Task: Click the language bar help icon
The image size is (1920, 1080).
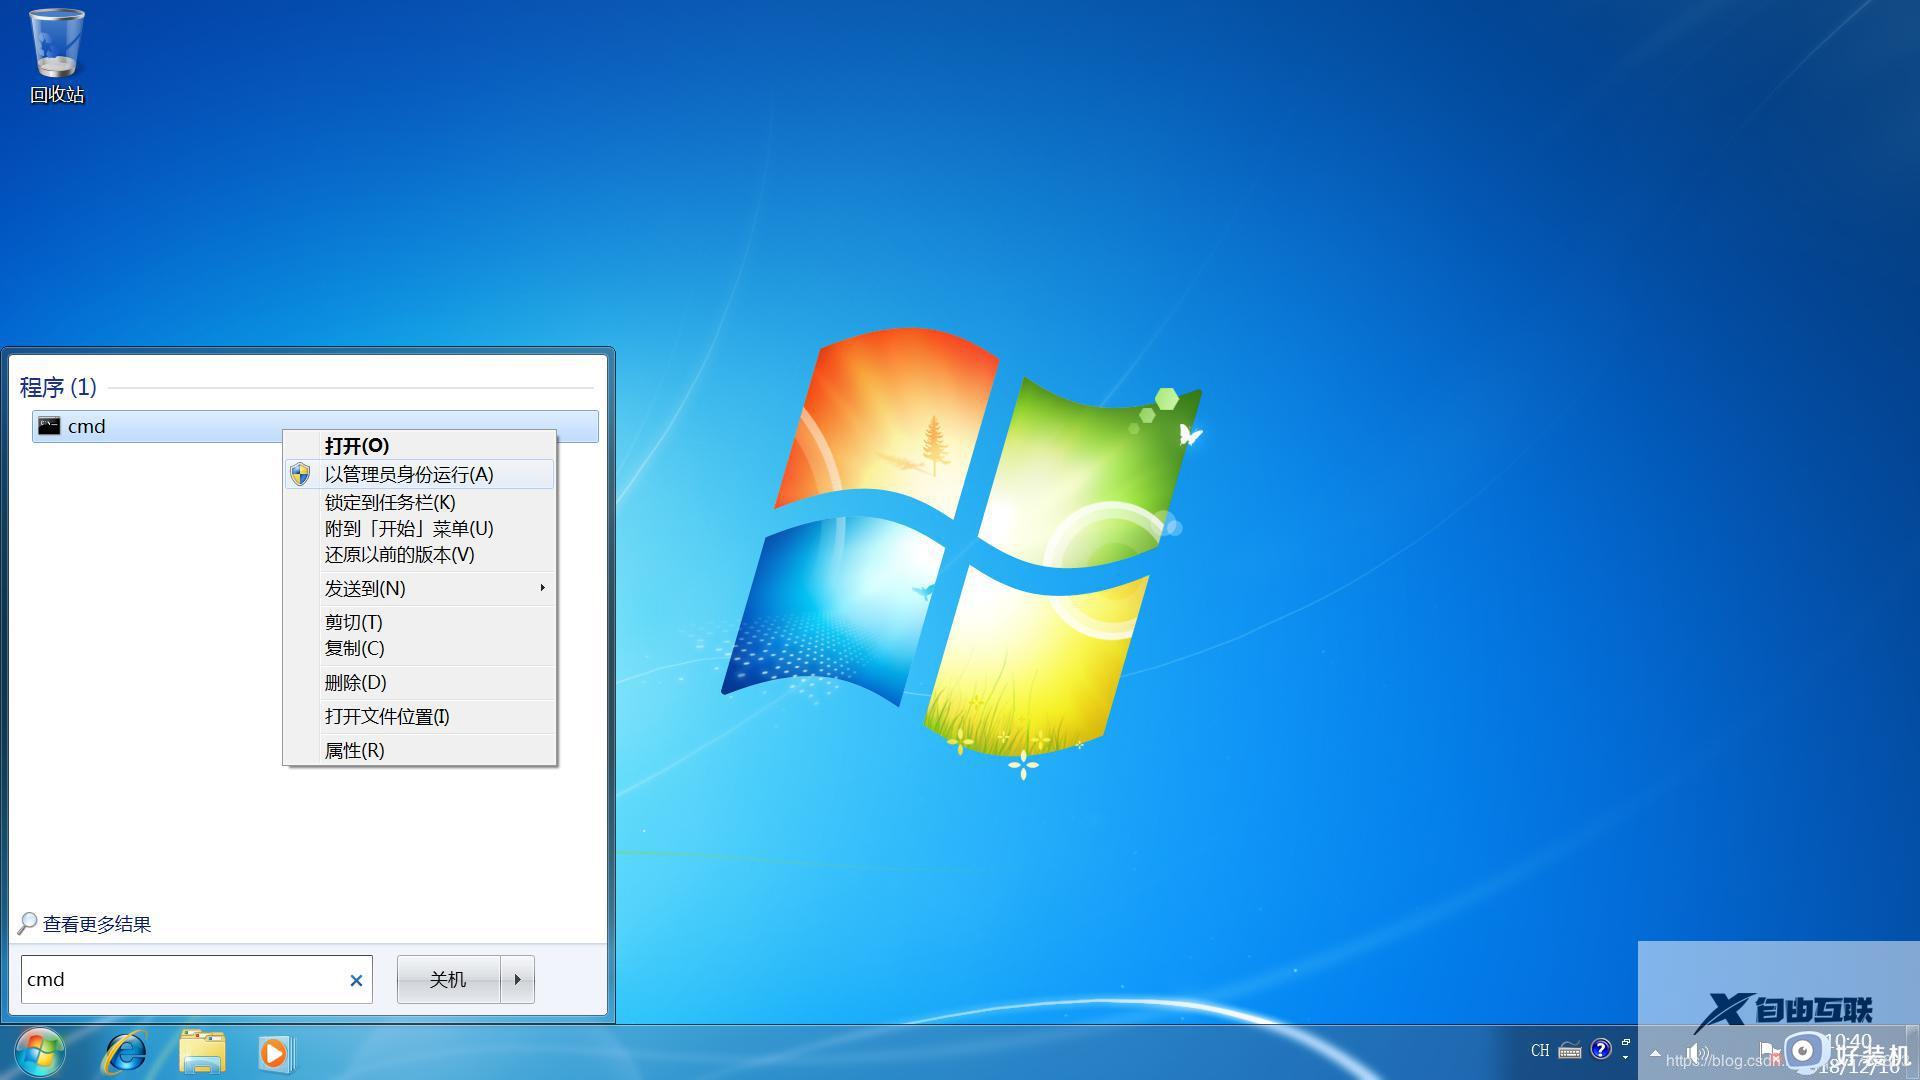Action: tap(1601, 1049)
